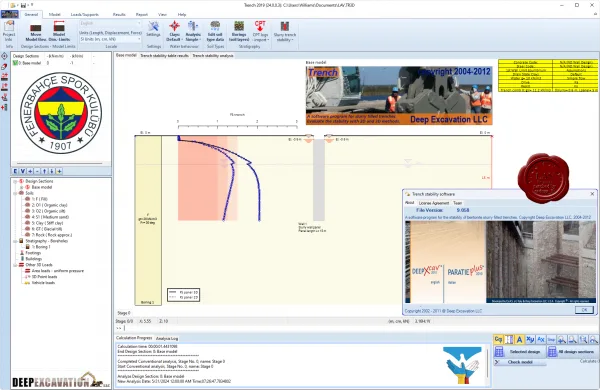600x390 pixels.
Task: Click OK in the About dialog
Action: click(x=584, y=310)
